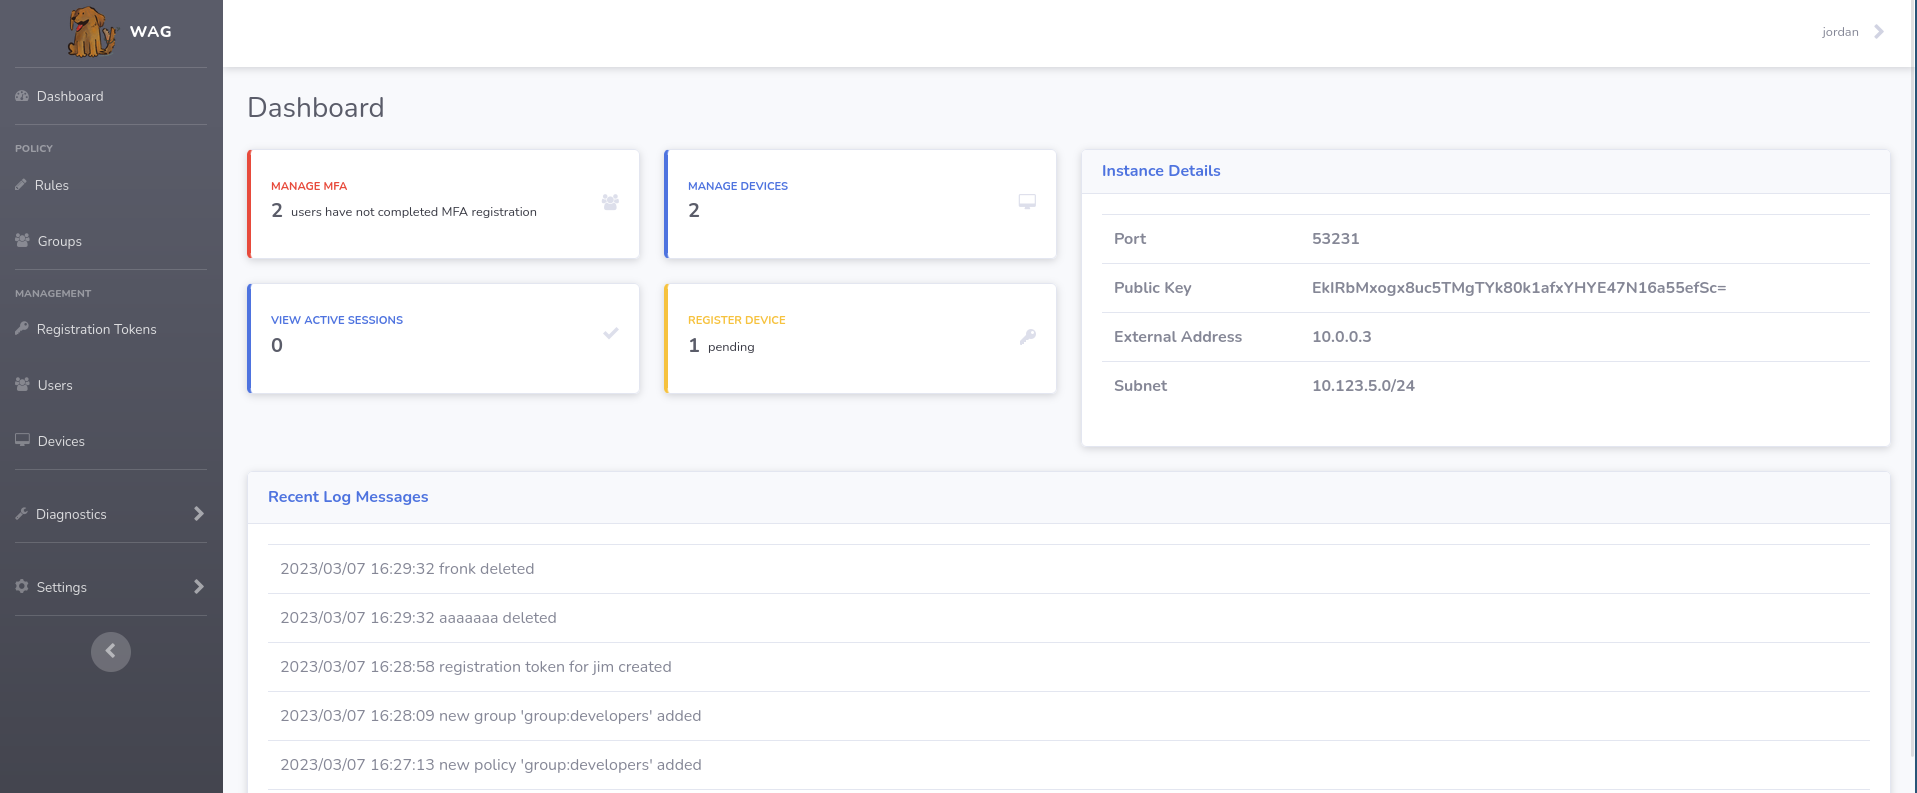Open the VIEW ACTIVE SESSIONS link
The width and height of the screenshot is (1917, 793).
[x=337, y=320]
